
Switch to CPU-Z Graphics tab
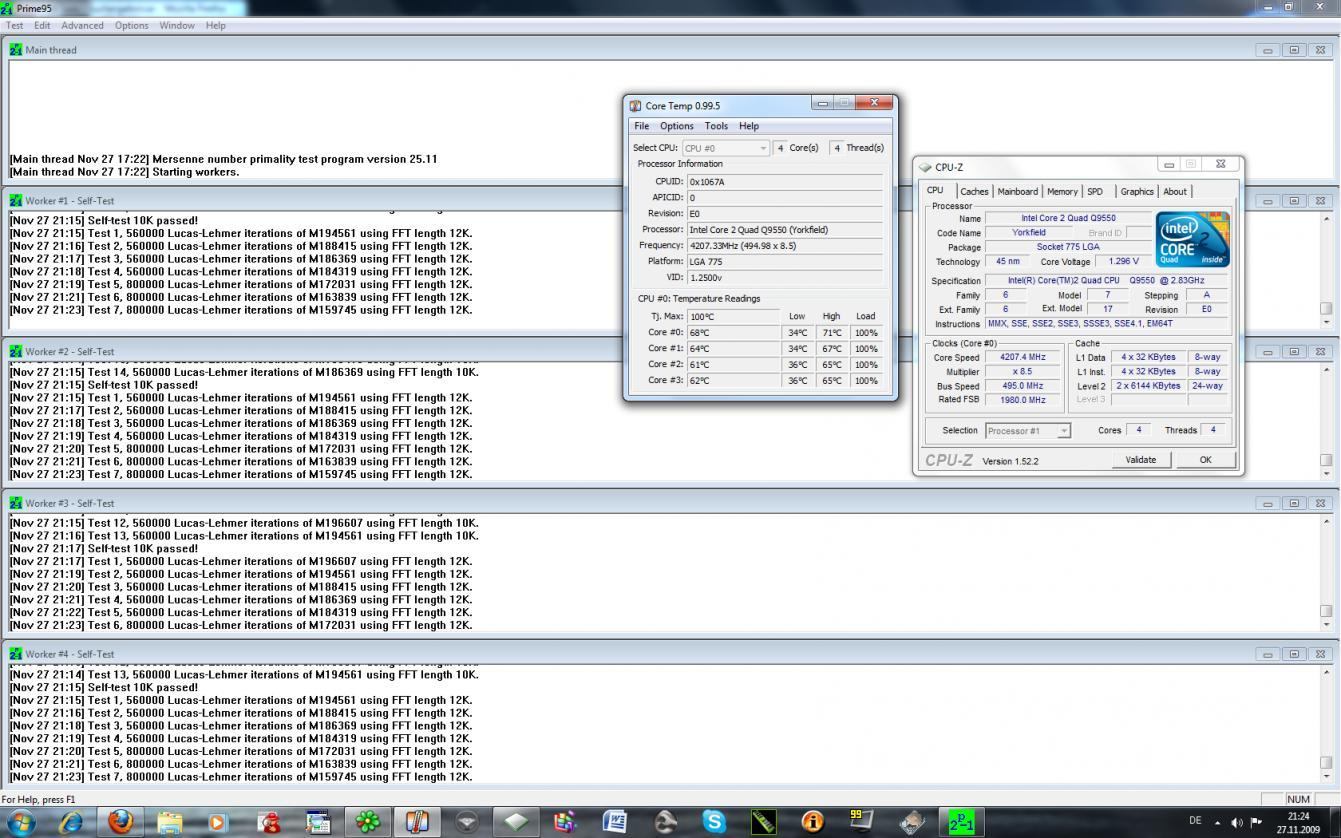[x=1137, y=192]
